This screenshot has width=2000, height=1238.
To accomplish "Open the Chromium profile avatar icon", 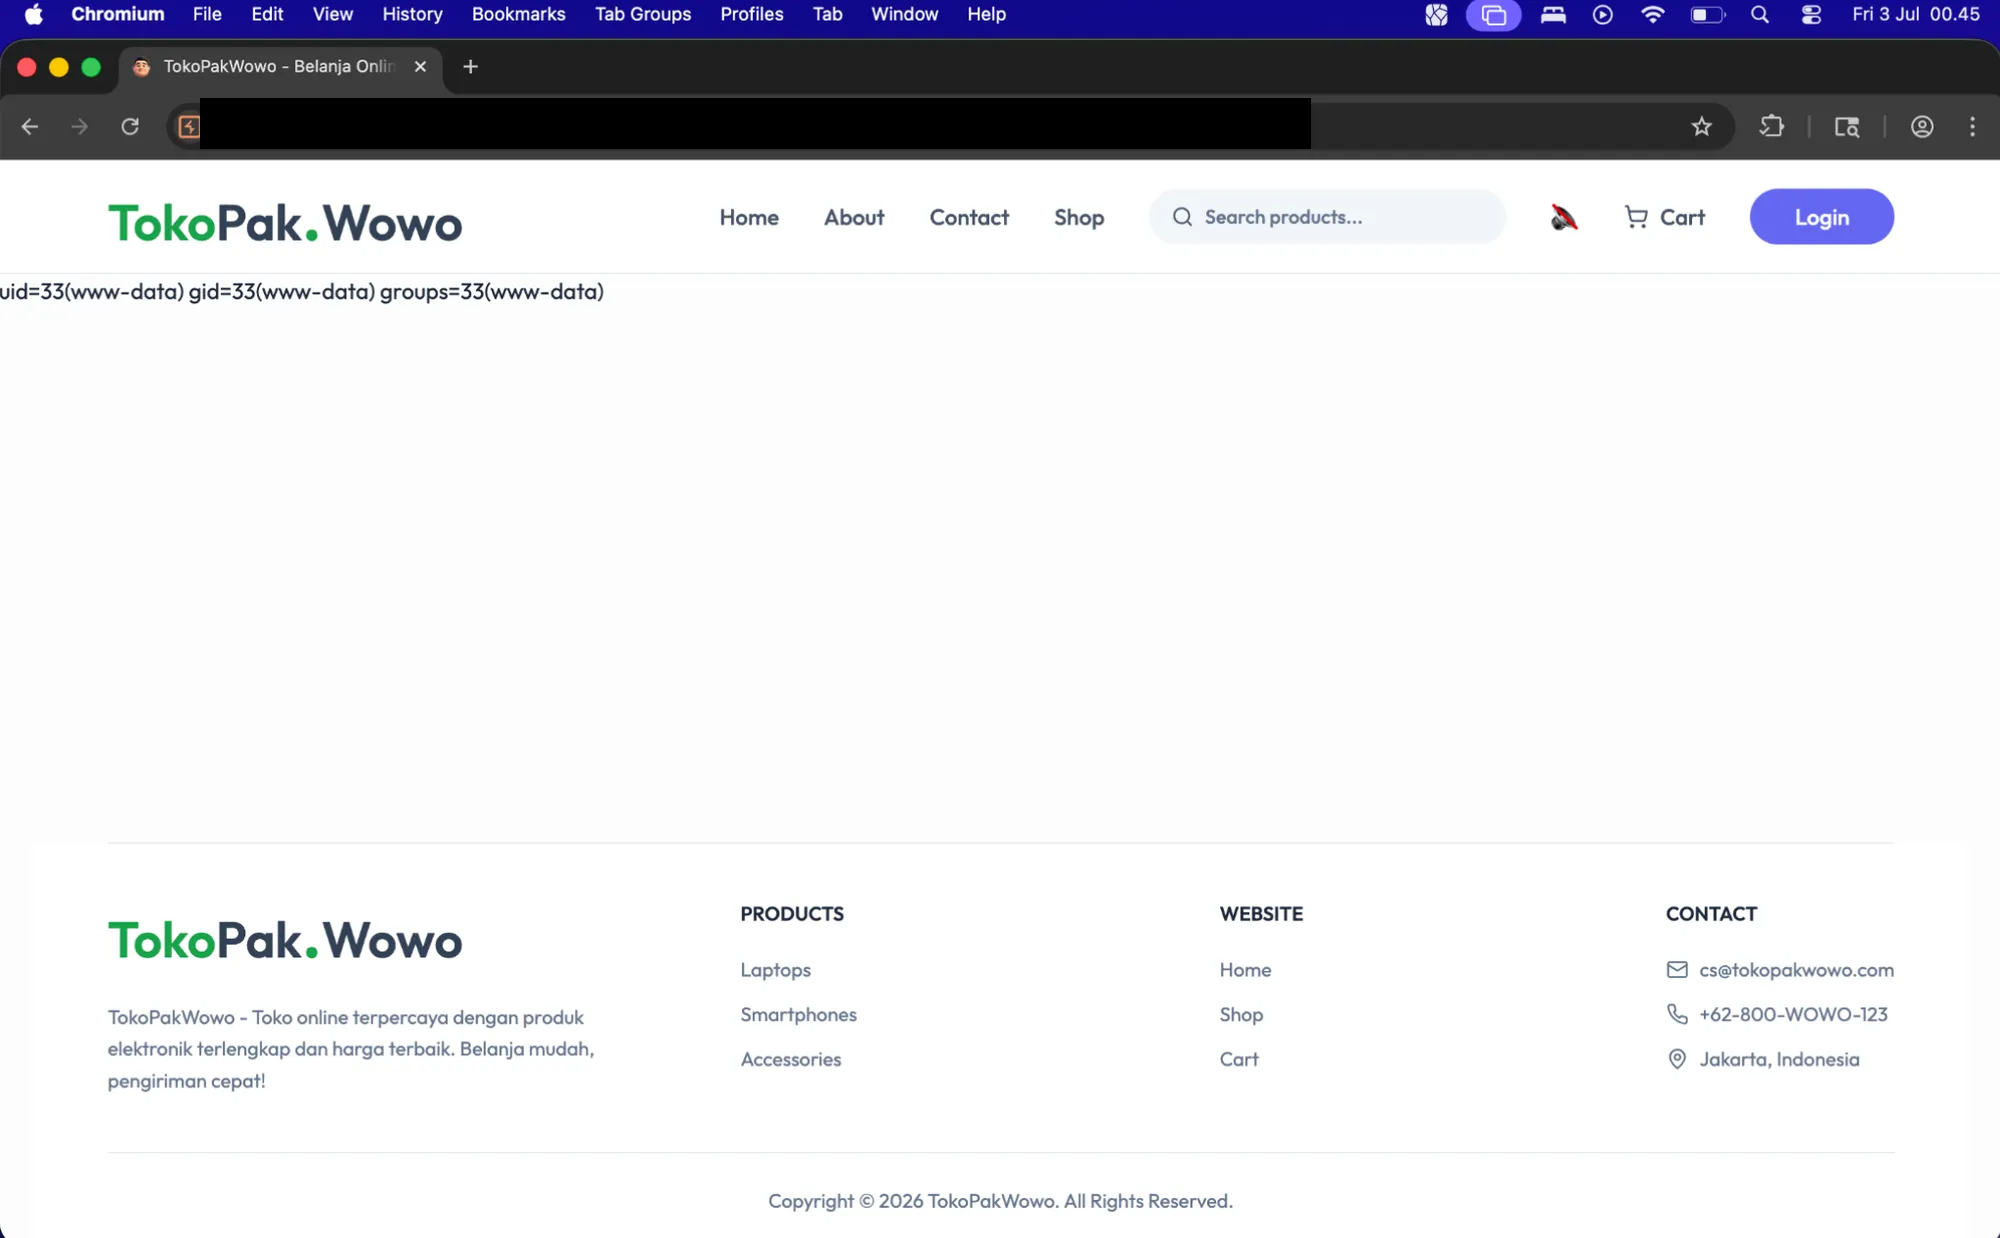I will [1922, 127].
